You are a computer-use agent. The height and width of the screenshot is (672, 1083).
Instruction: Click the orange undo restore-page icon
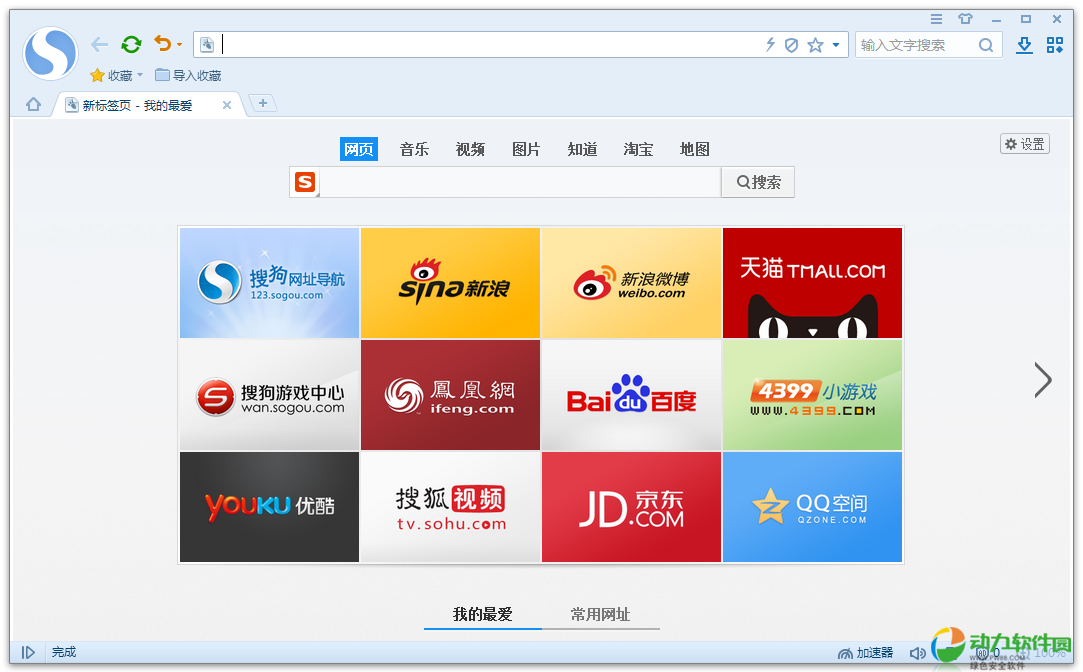click(x=162, y=44)
